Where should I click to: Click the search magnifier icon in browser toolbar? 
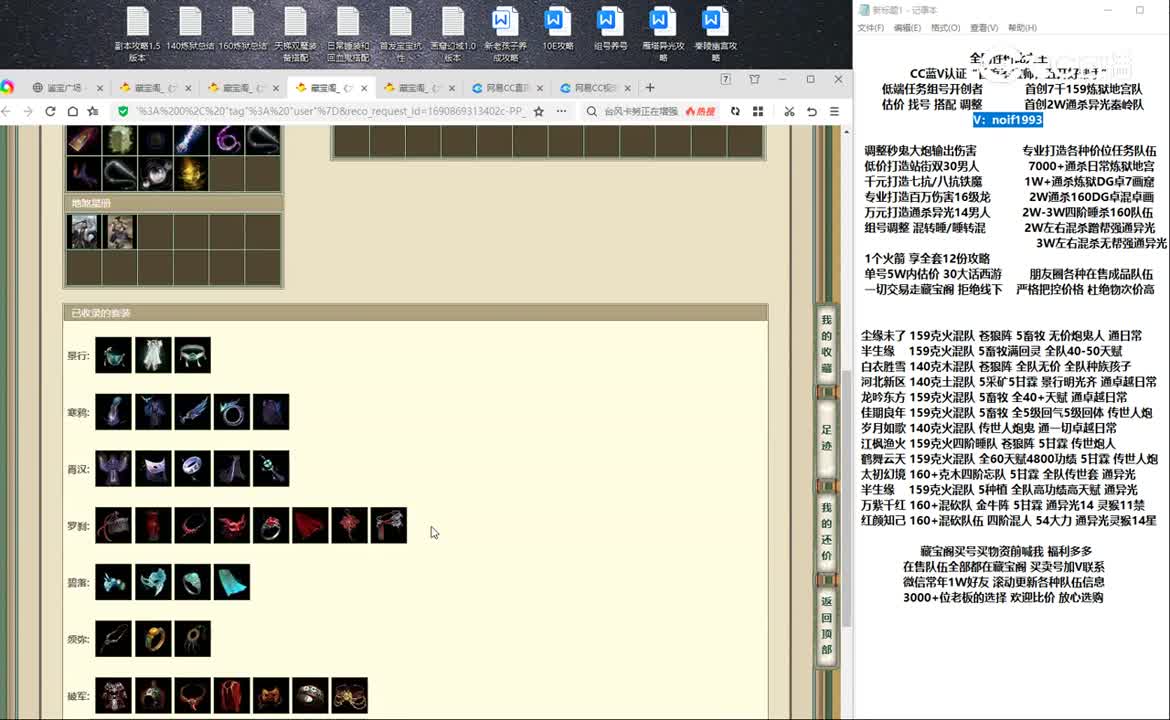[x=591, y=111]
